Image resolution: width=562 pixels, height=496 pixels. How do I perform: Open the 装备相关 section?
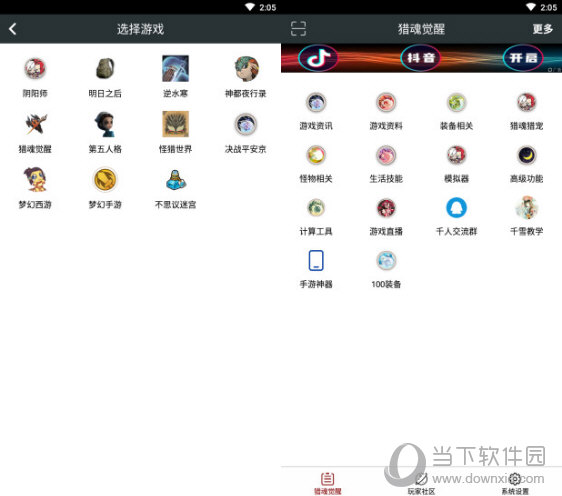(456, 102)
